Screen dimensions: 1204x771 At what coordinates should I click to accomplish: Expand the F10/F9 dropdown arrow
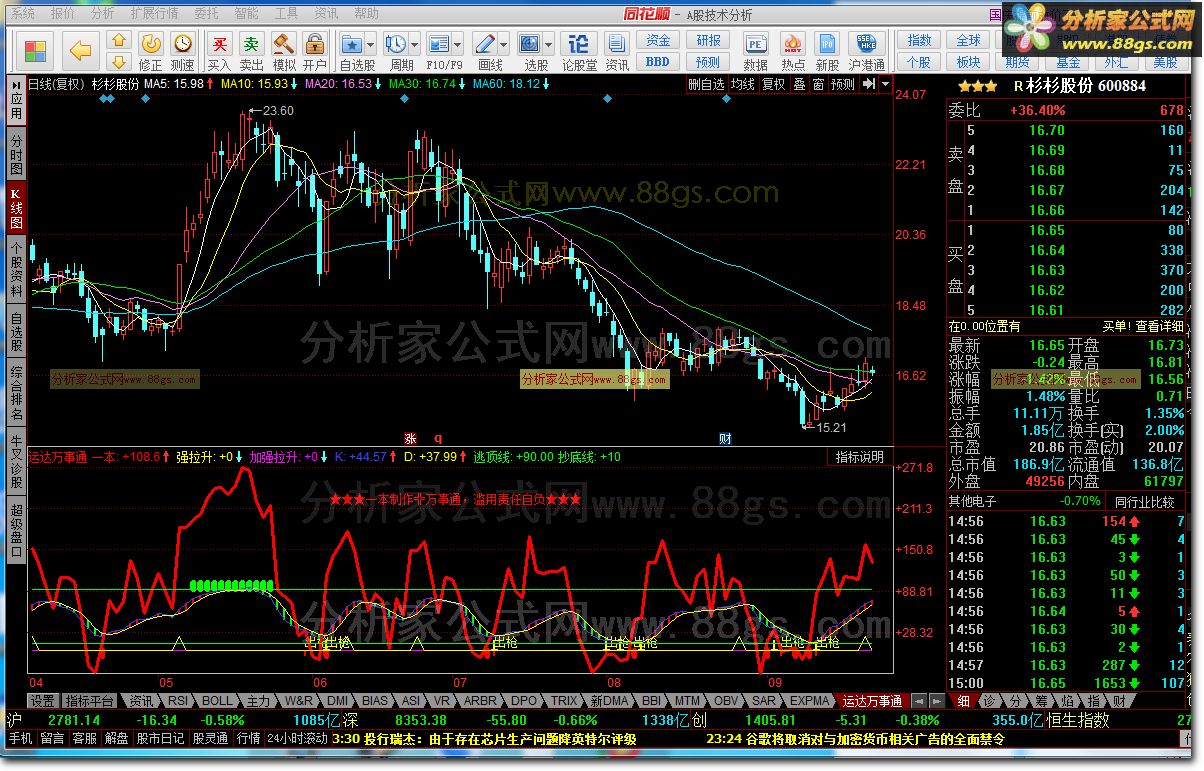[x=458, y=44]
